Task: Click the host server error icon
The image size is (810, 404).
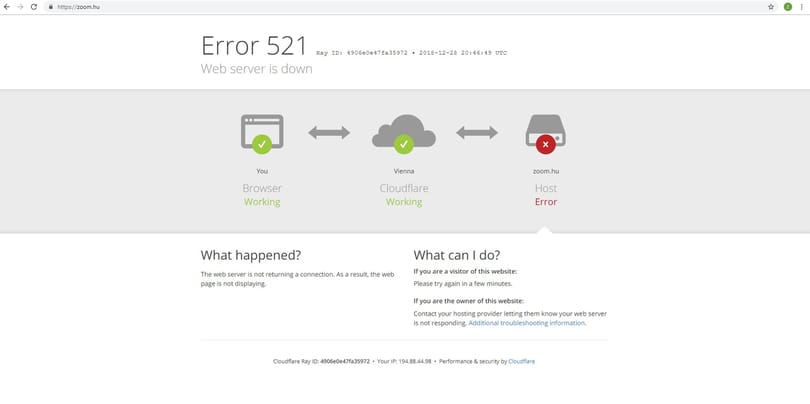Action: [x=546, y=134]
